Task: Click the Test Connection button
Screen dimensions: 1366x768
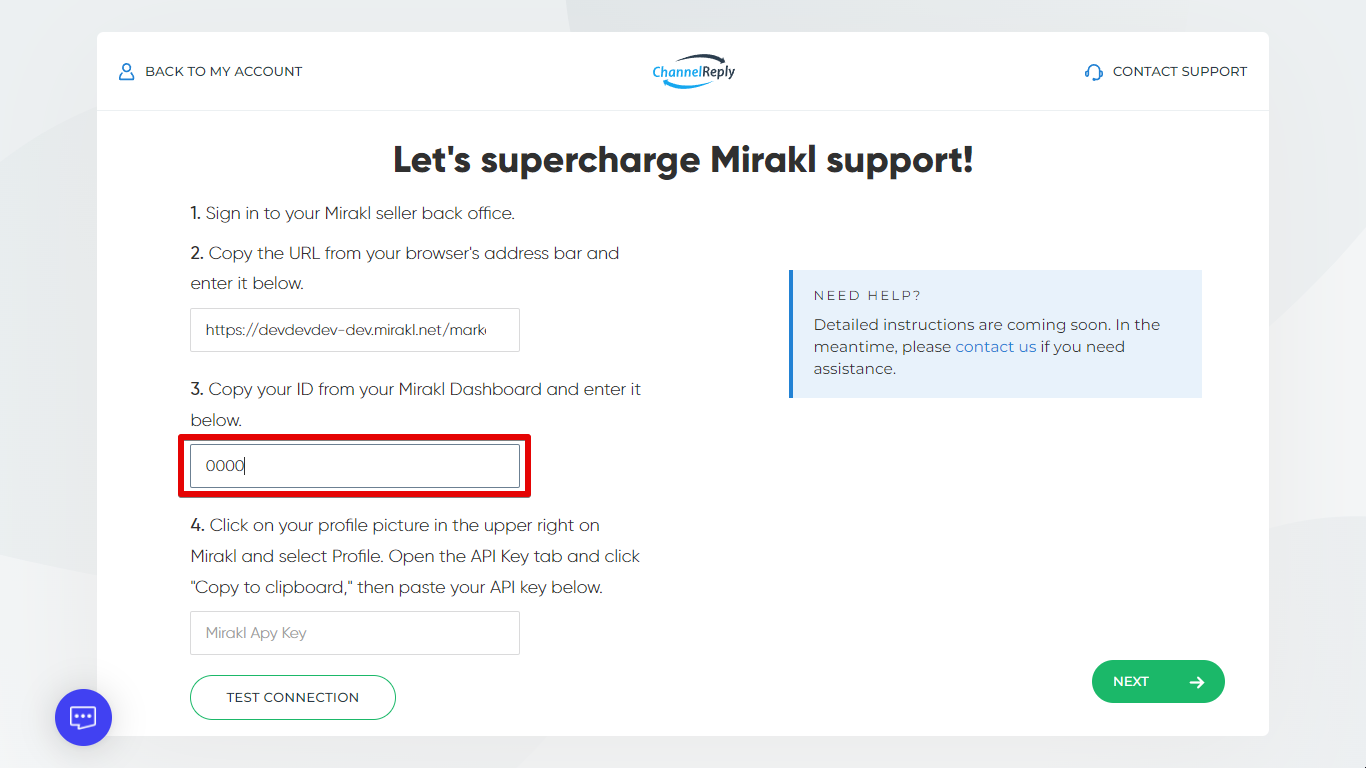Action: click(x=293, y=697)
